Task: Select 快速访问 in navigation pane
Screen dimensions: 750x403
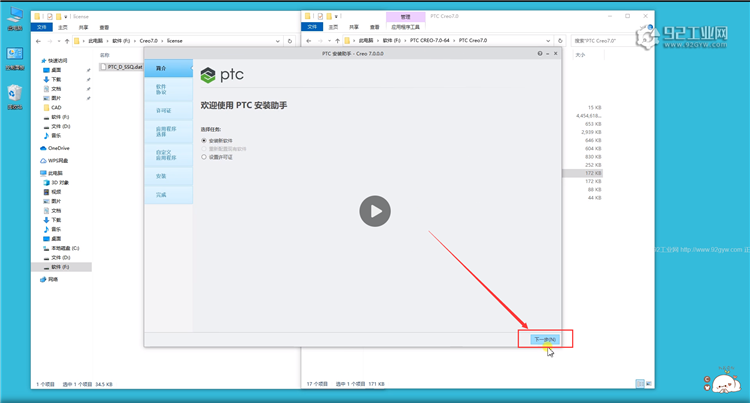Action: click(x=57, y=61)
